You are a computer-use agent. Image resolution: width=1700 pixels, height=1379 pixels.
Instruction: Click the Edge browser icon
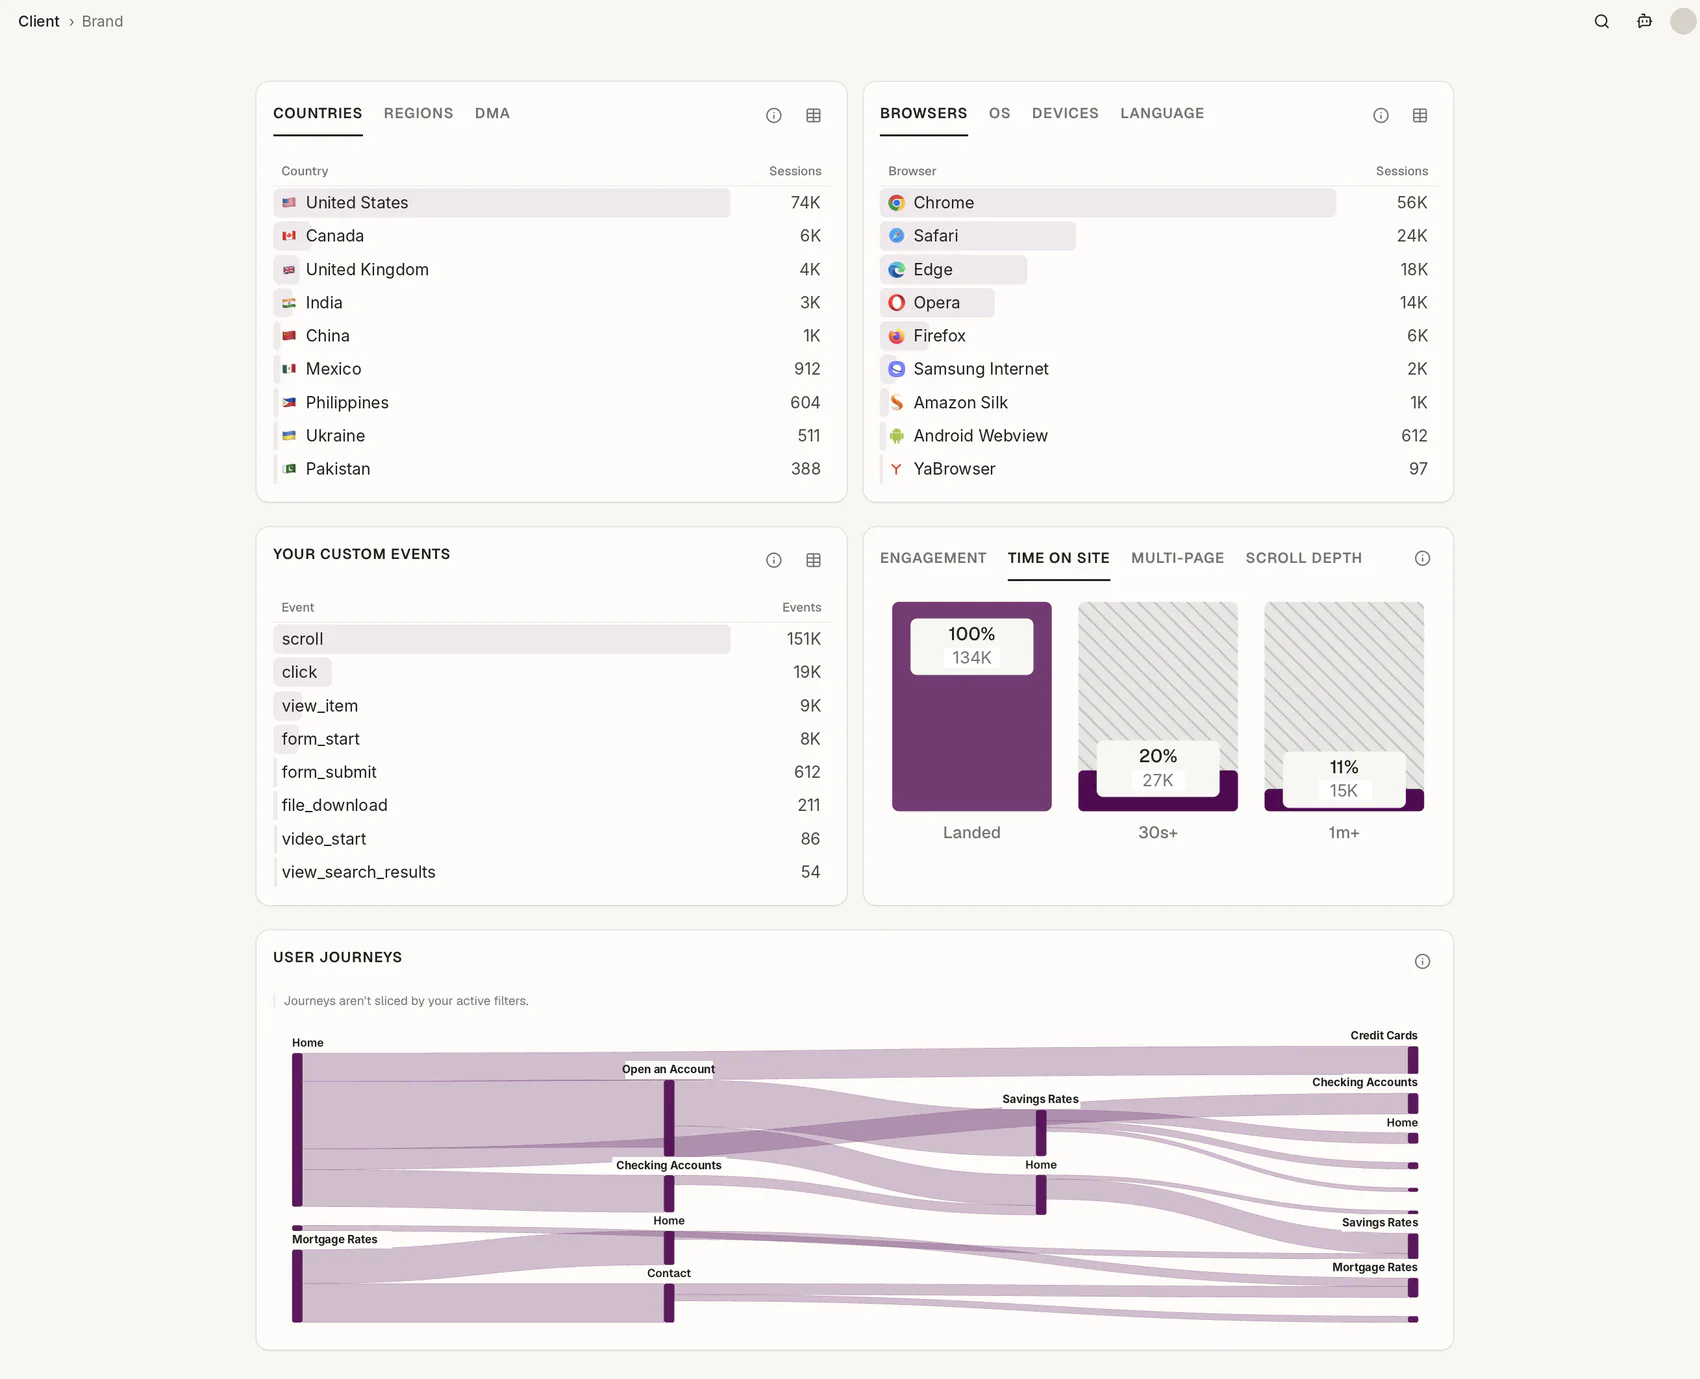pos(897,270)
